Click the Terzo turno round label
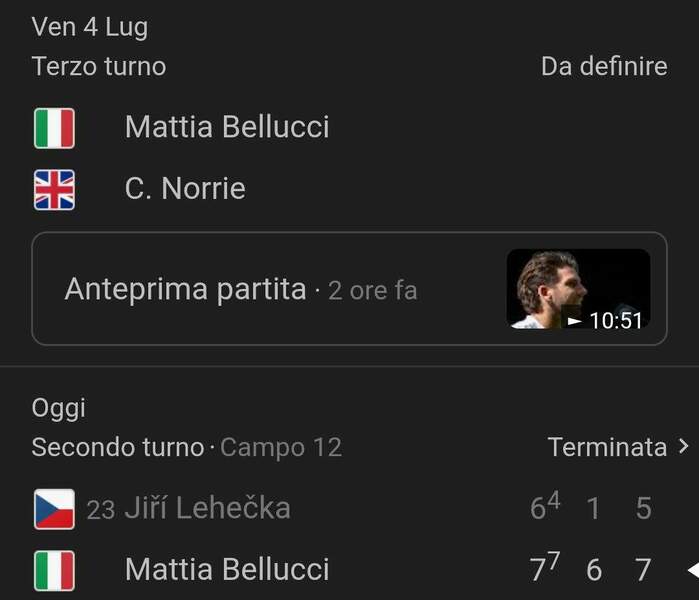This screenshot has width=699, height=600. (x=99, y=66)
